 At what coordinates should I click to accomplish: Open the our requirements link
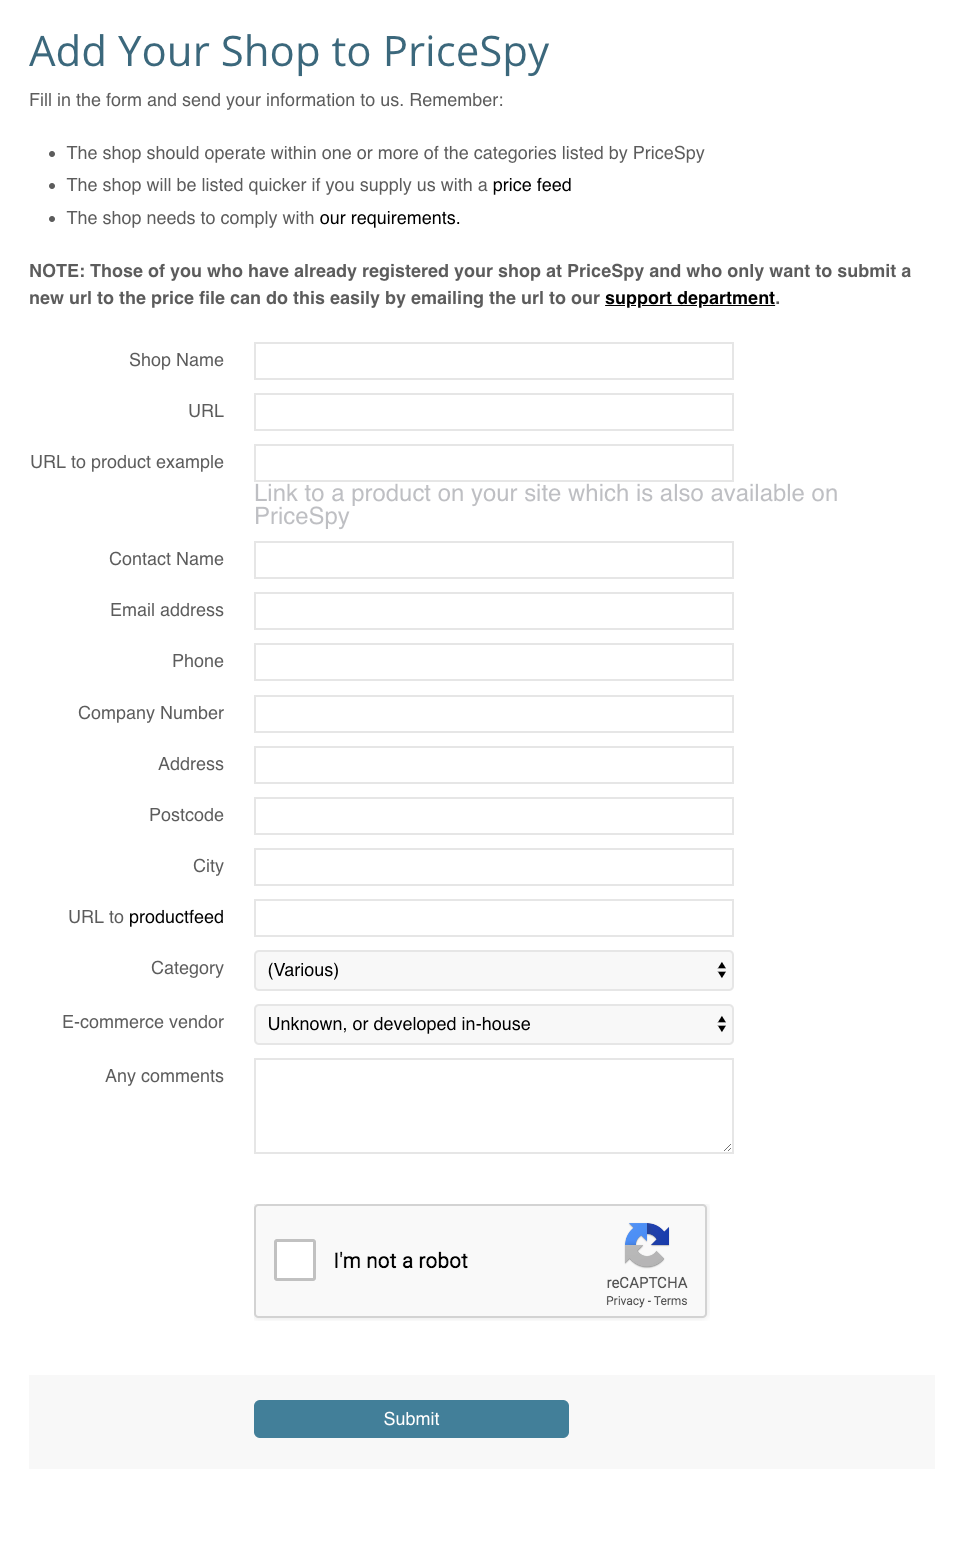(x=389, y=218)
